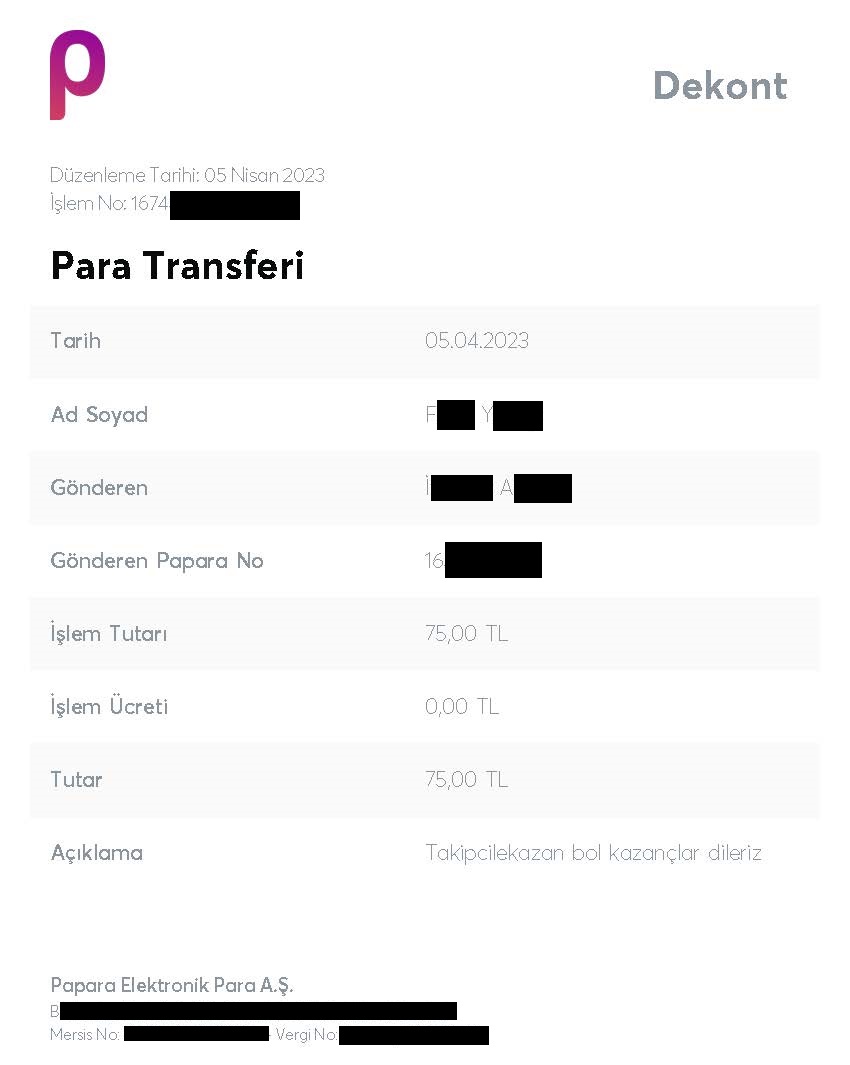This screenshot has width=850, height=1065.
Task: Click the İşlem Tutarı label
Action: 109,633
